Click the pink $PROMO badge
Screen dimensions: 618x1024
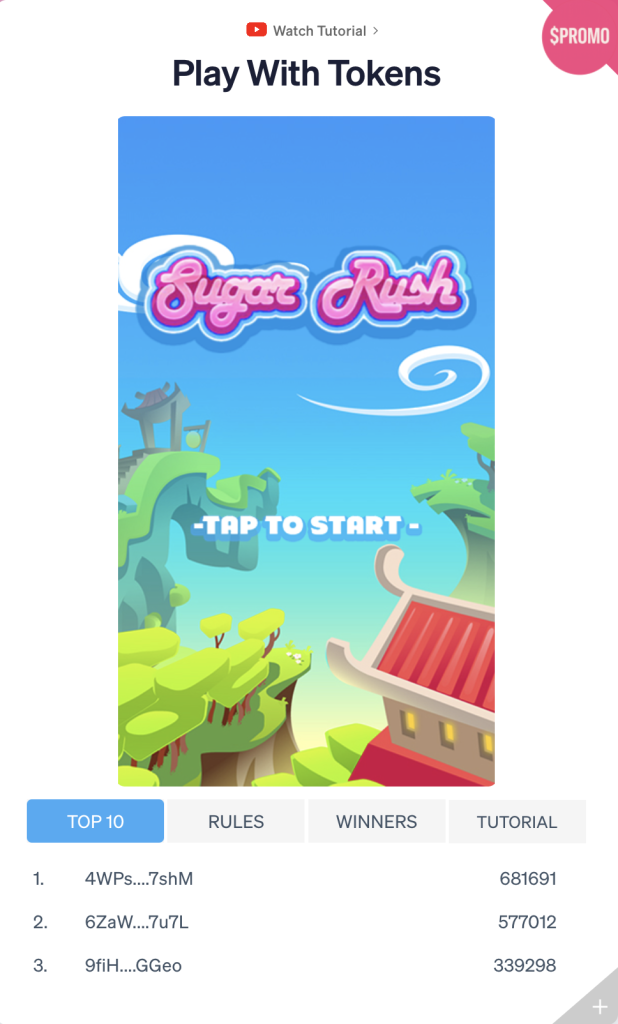pos(579,36)
